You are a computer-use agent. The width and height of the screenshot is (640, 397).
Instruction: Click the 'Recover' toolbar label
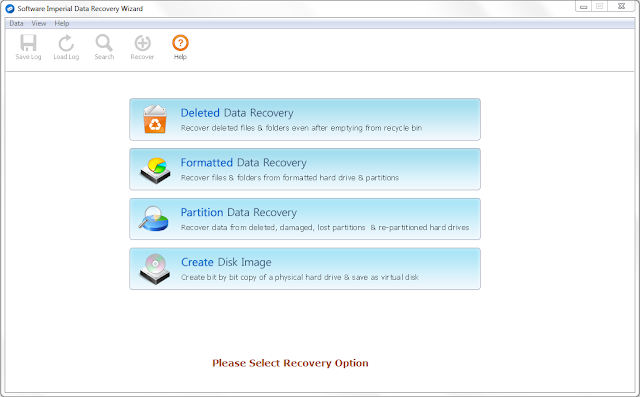pyautogui.click(x=142, y=57)
